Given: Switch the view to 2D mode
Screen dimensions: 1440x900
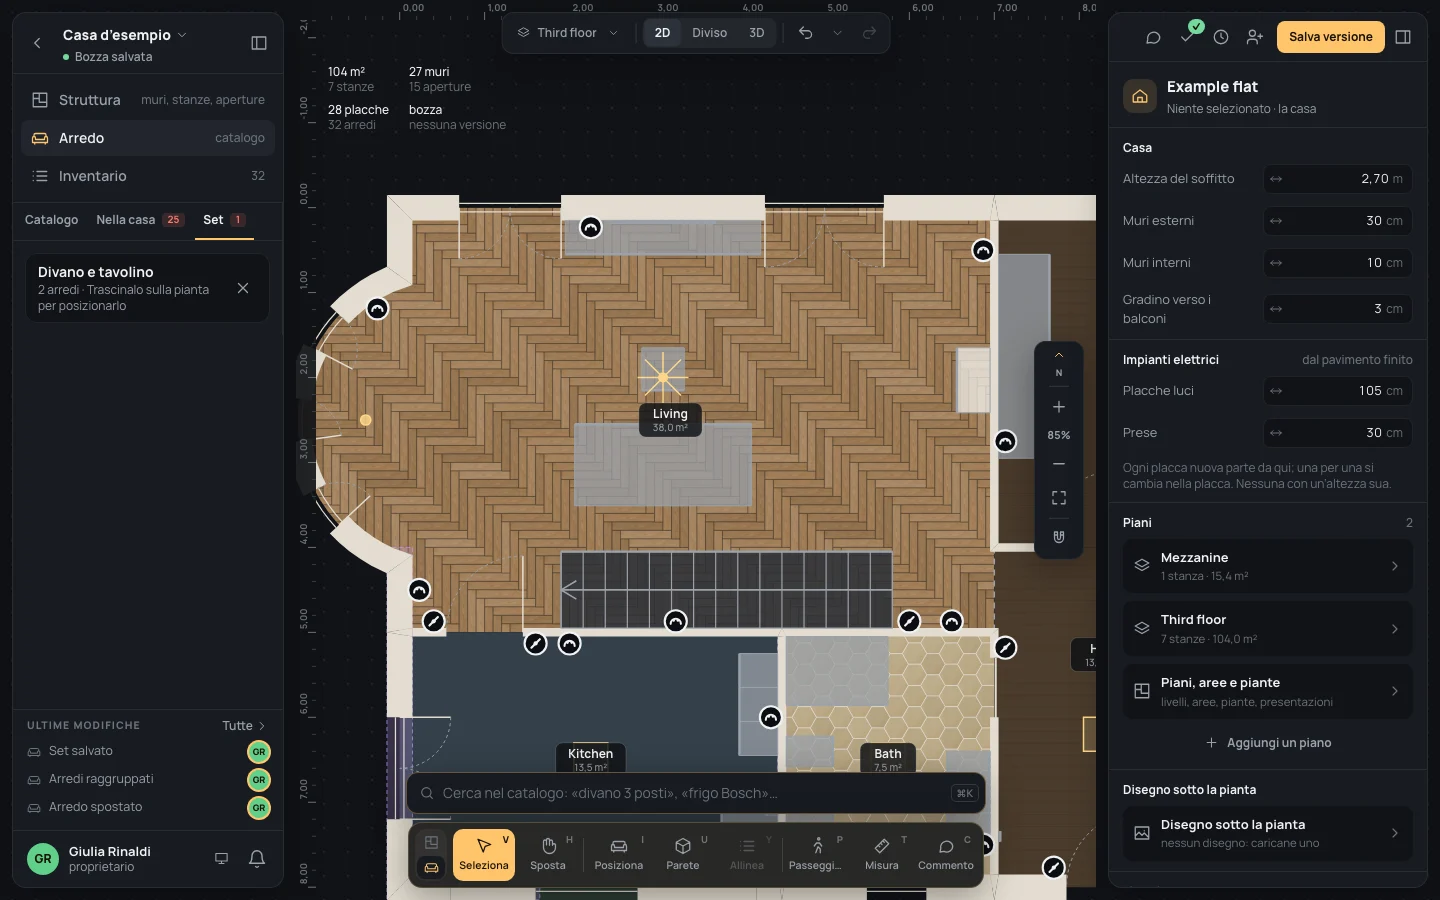Looking at the screenshot, I should [662, 33].
